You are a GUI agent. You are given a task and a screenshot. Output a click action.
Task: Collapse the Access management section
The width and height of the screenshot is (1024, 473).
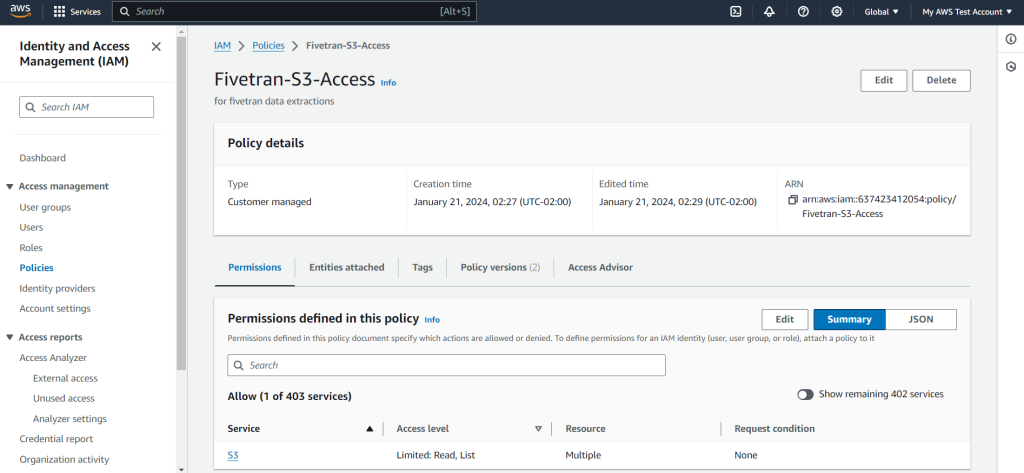(10, 187)
